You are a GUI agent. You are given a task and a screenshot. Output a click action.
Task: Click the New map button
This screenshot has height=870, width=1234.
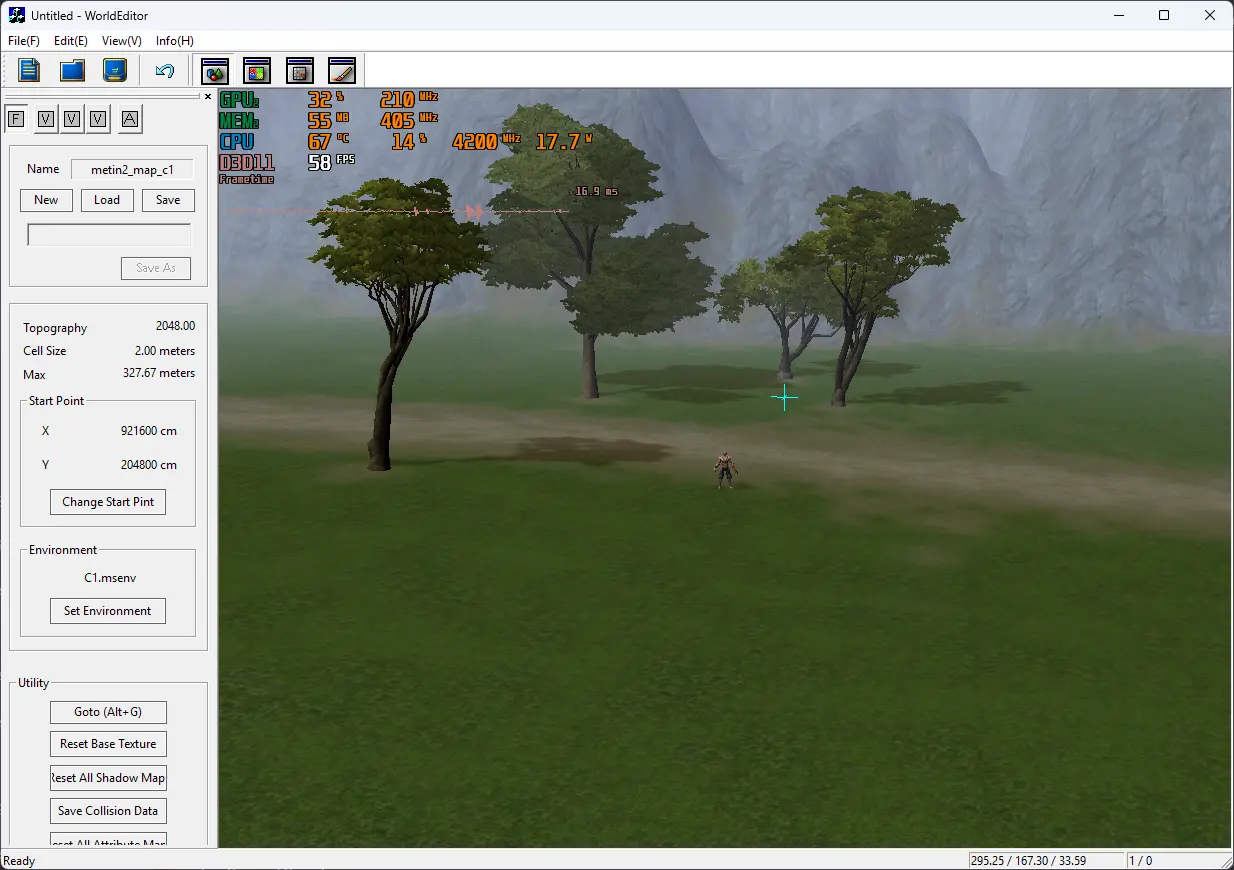pyautogui.click(x=46, y=200)
